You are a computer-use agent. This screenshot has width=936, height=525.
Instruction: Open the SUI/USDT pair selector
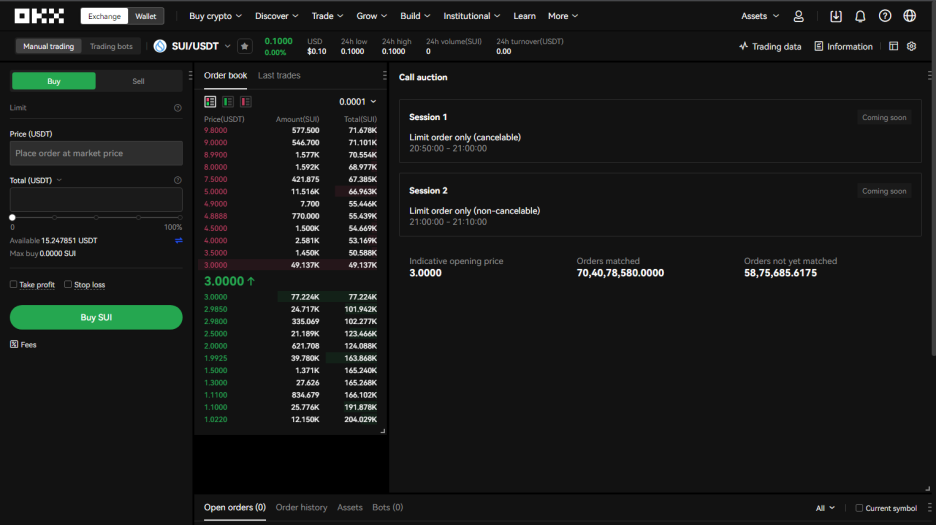(x=201, y=46)
